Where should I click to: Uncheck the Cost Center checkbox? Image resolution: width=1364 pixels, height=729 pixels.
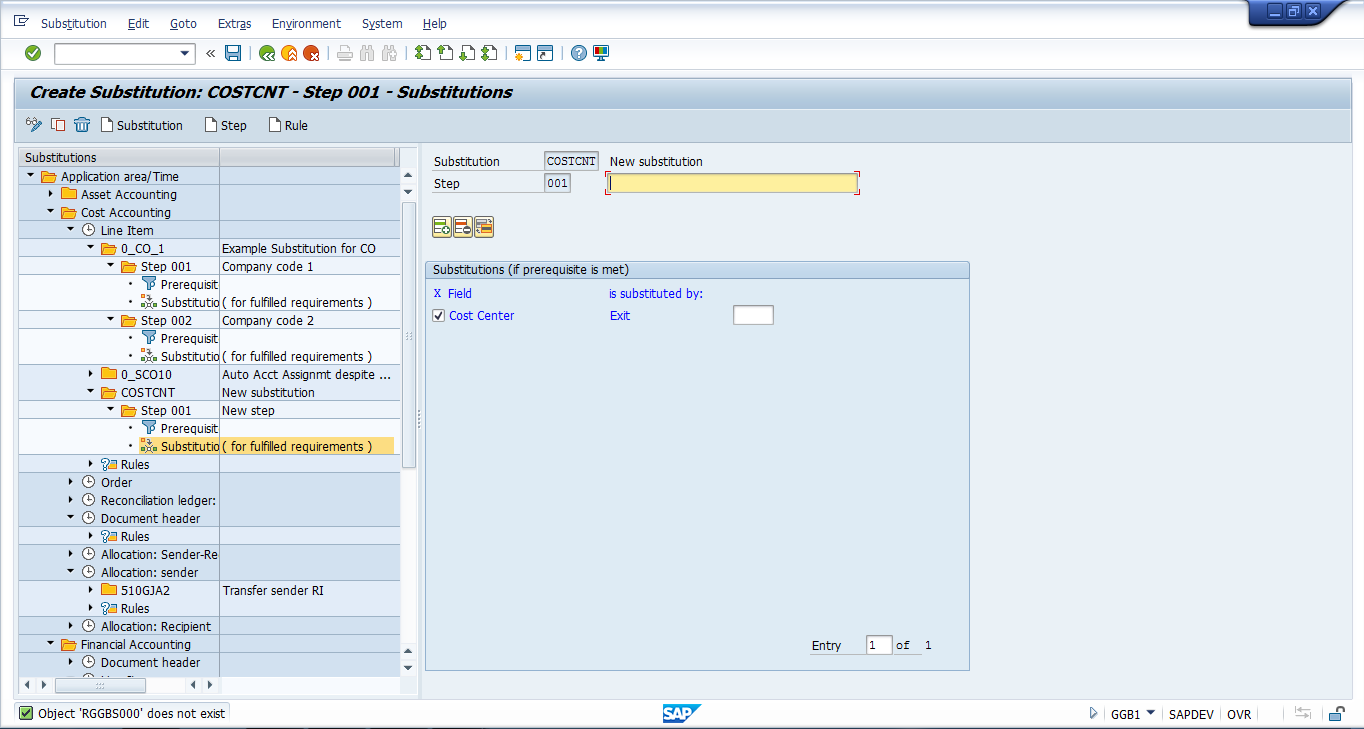point(439,316)
